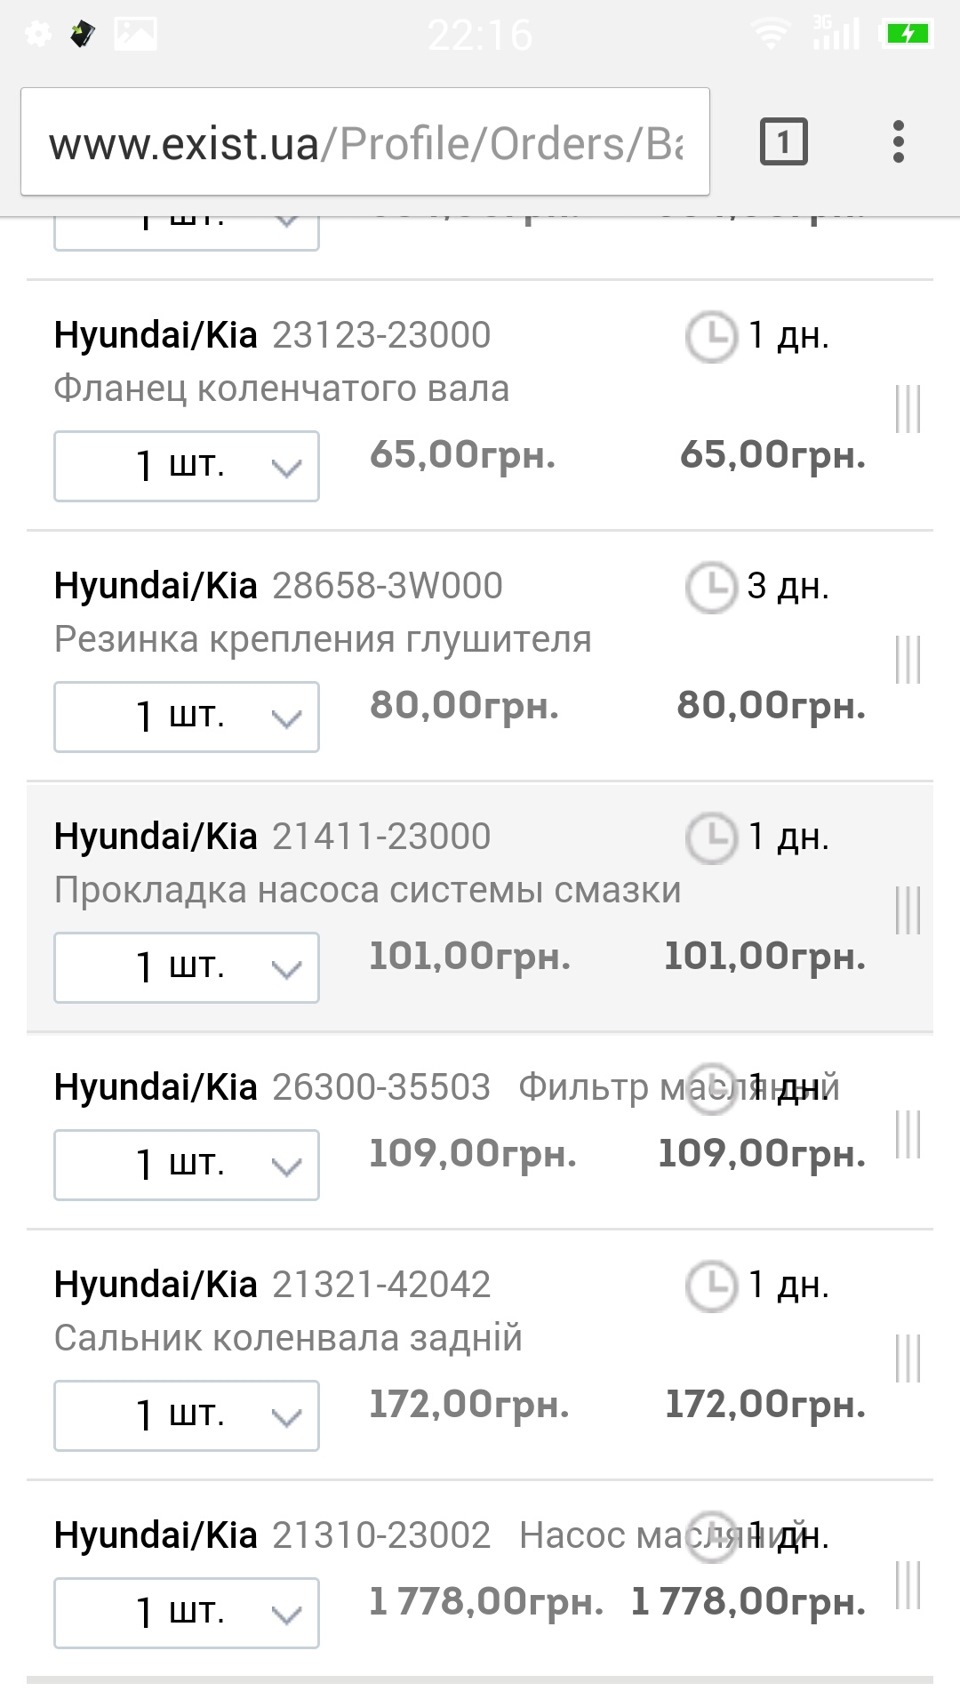The width and height of the screenshot is (960, 1707).
Task: Open the tab switcher showing 1 tab
Action: tap(783, 142)
